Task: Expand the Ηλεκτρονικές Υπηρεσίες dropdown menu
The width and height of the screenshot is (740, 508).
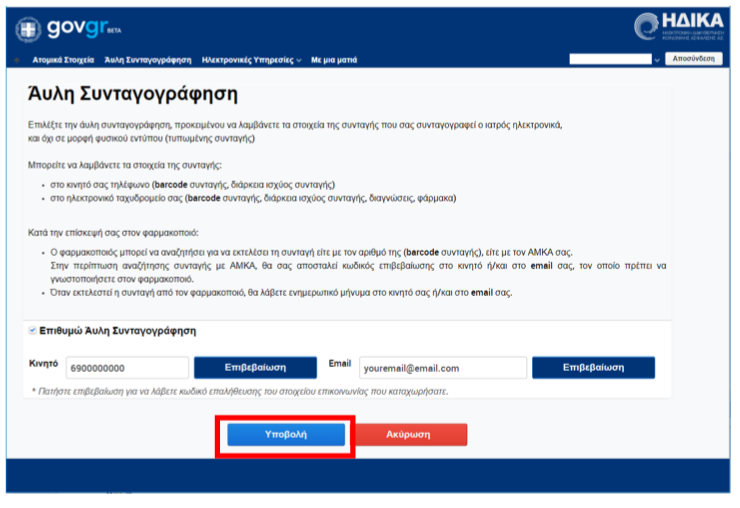Action: click(x=251, y=60)
